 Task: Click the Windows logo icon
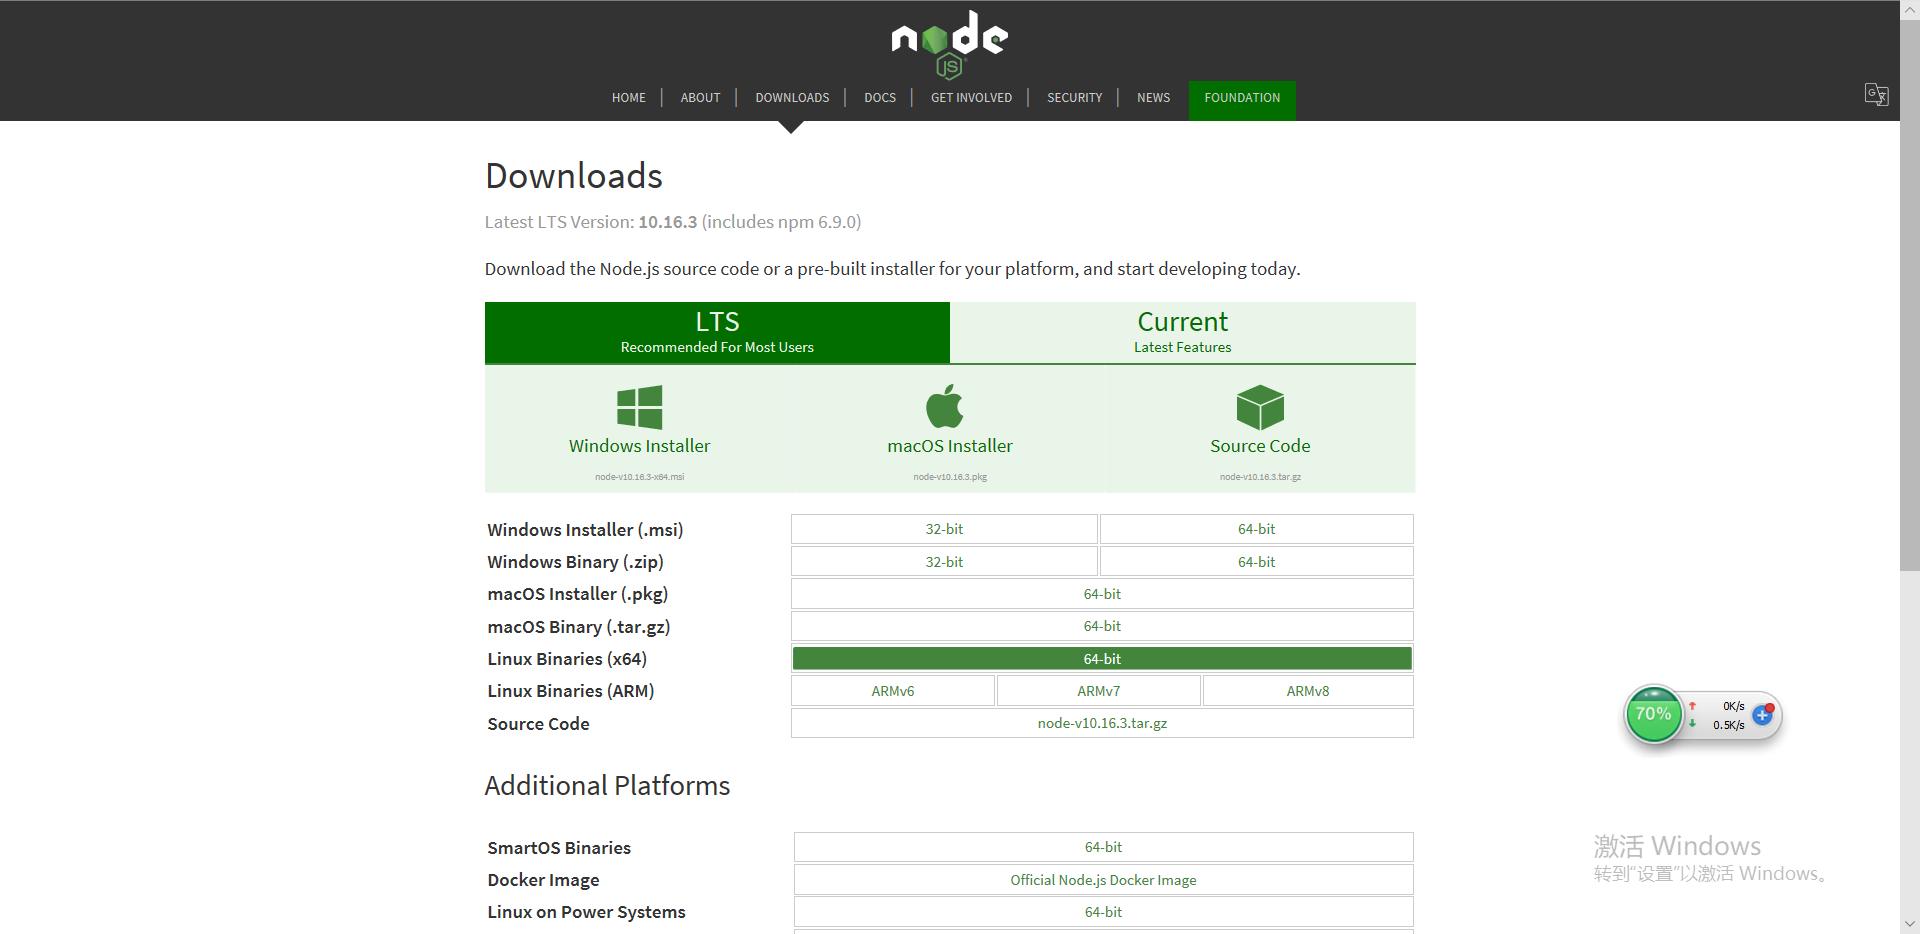(639, 407)
